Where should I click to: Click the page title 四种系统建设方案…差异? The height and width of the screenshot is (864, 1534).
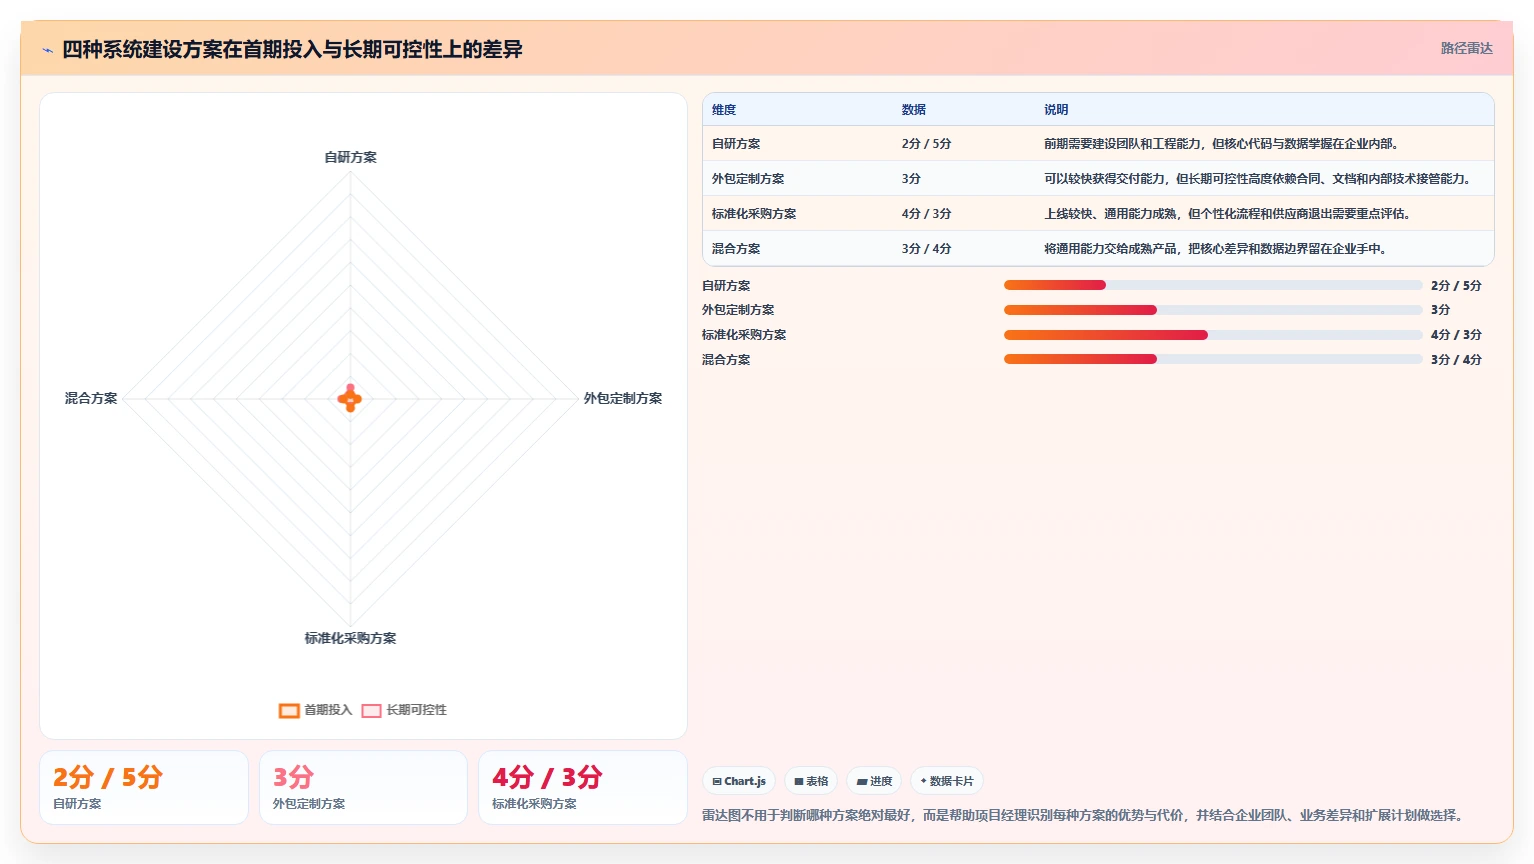coord(292,49)
